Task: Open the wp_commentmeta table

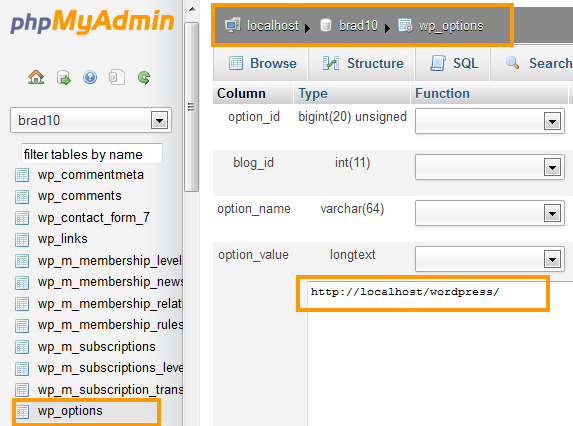Action: pyautogui.click(x=91, y=175)
